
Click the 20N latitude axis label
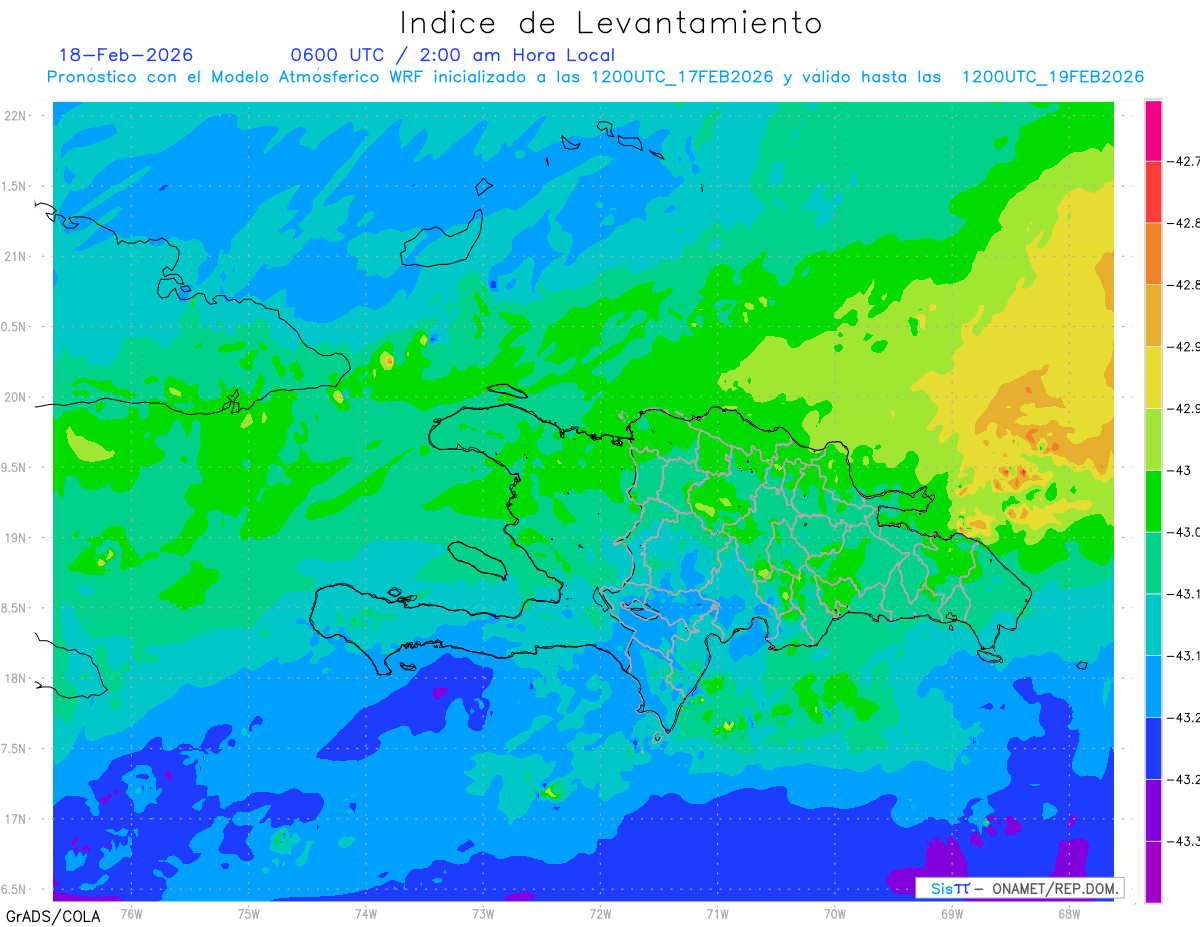coord(16,397)
